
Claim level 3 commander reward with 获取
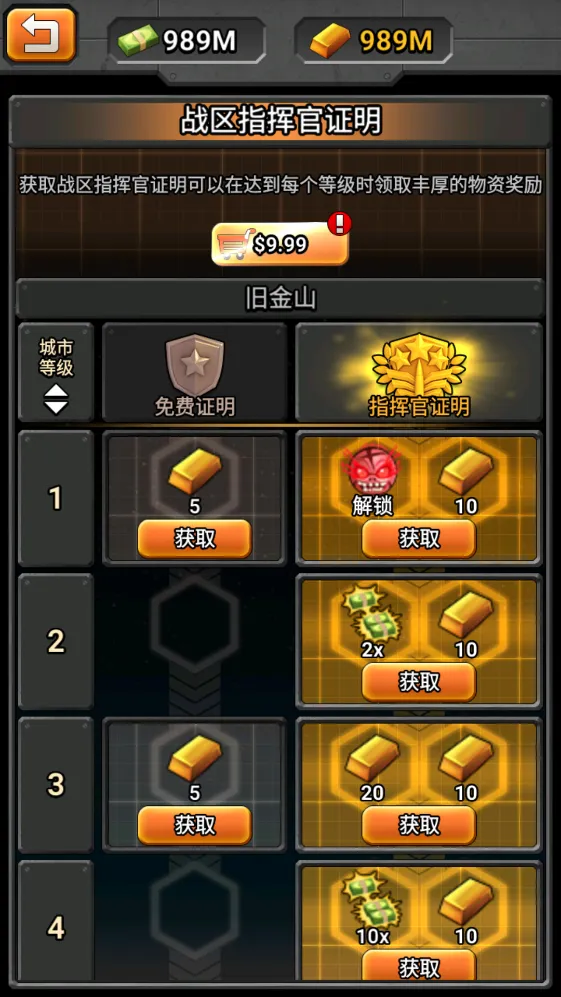coord(419,825)
